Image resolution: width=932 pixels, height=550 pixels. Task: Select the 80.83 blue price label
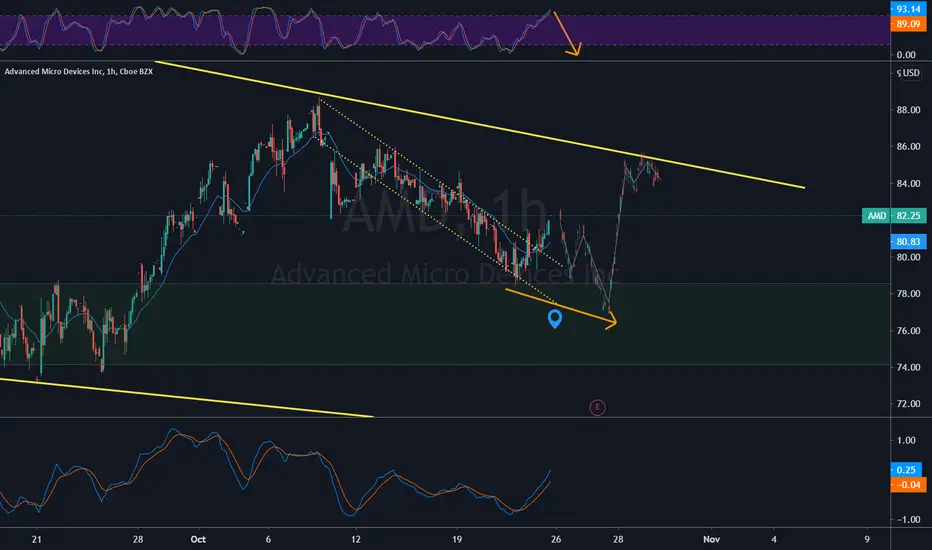pyautogui.click(x=908, y=241)
